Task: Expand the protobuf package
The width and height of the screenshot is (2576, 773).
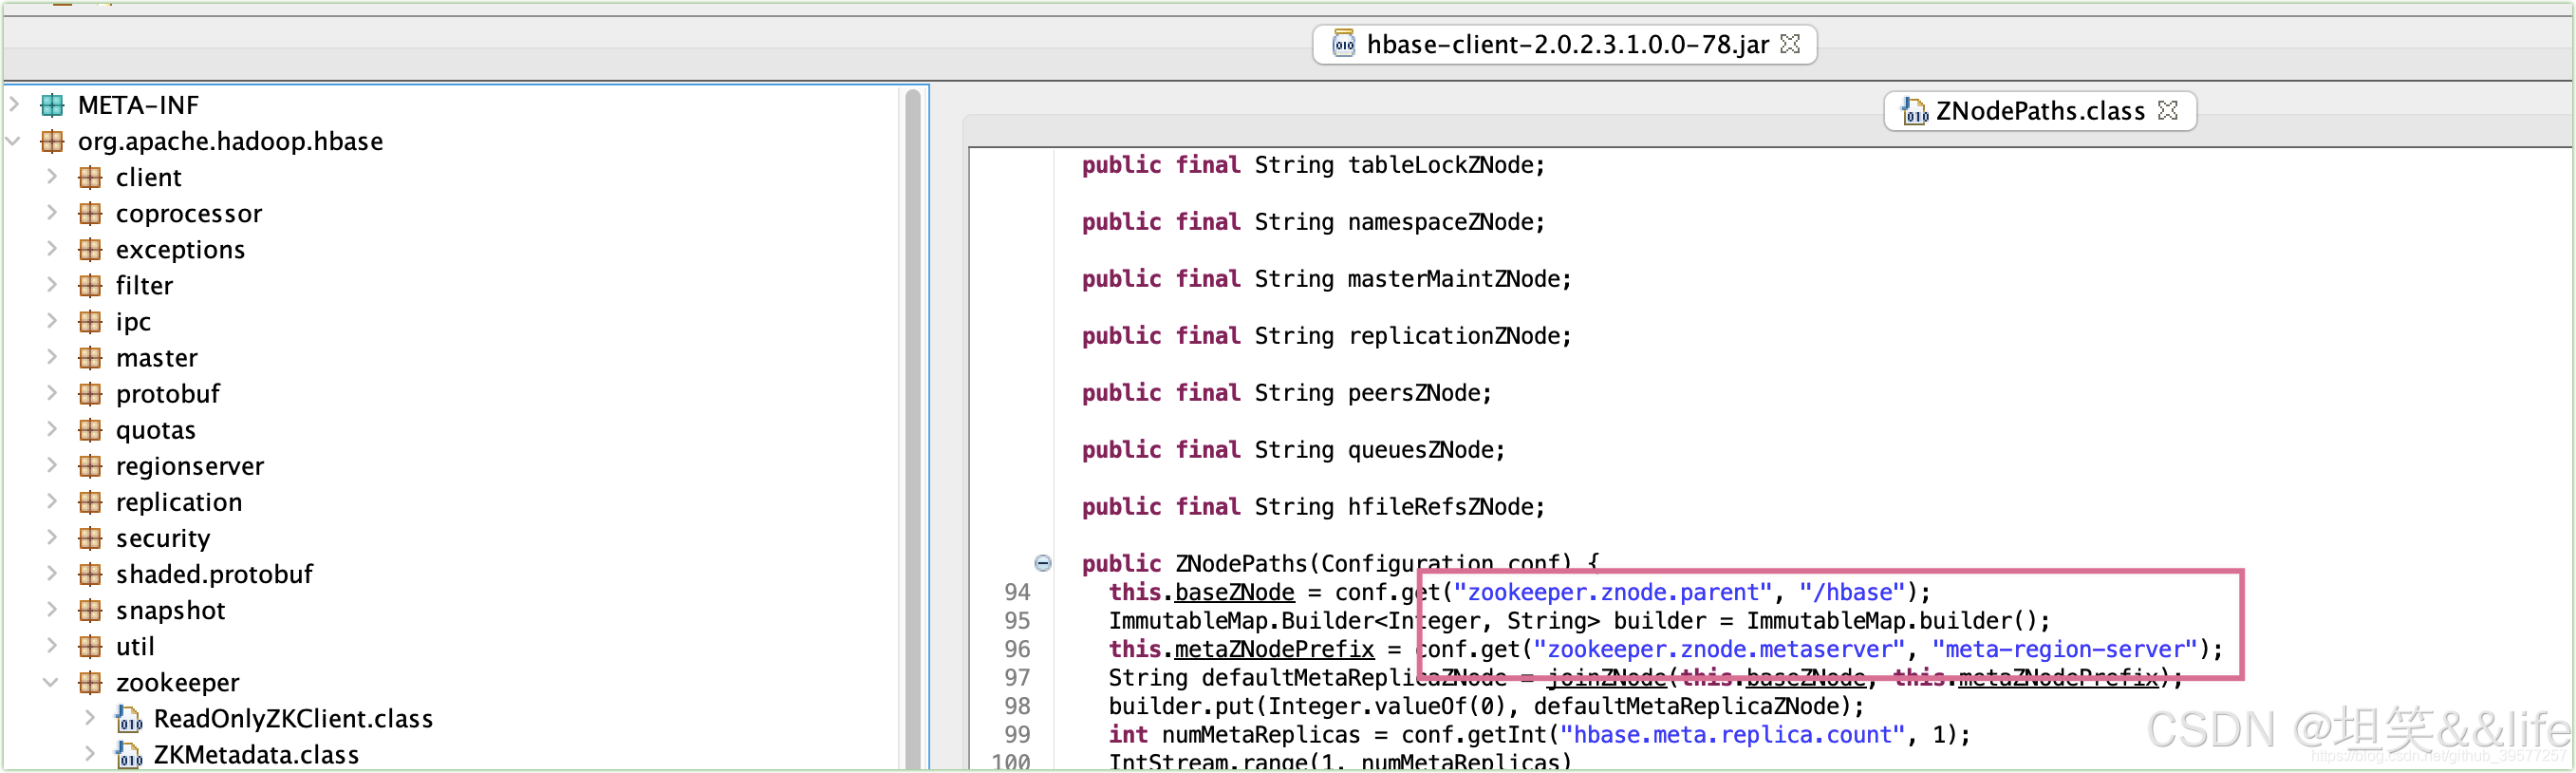Action: pyautogui.click(x=52, y=392)
